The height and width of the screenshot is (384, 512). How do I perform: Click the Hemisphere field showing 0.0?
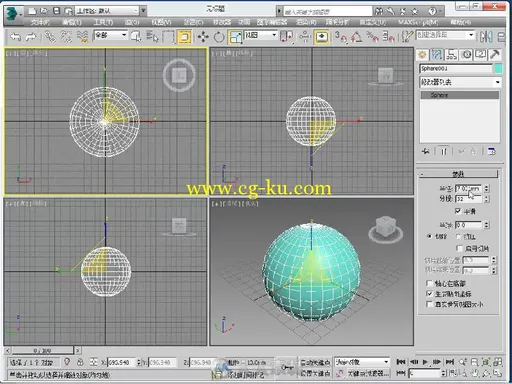pos(468,225)
